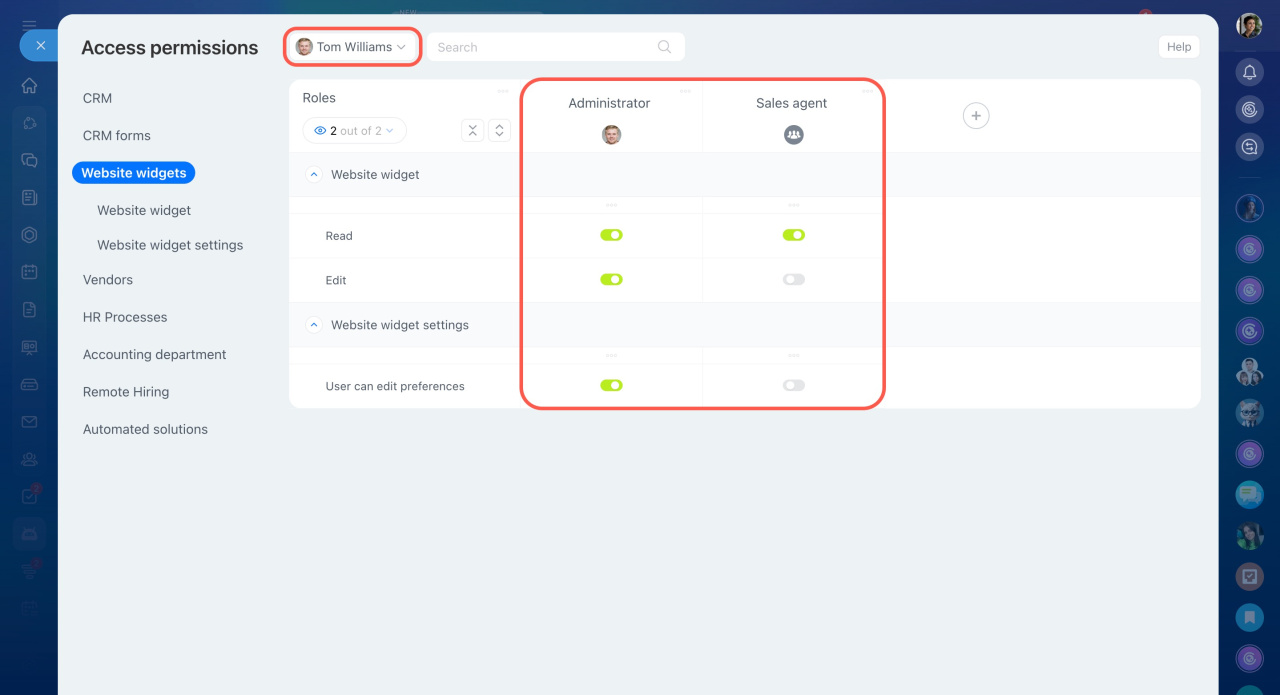Click the magnifier icon in the search box
The width and height of the screenshot is (1280, 695).
click(664, 47)
